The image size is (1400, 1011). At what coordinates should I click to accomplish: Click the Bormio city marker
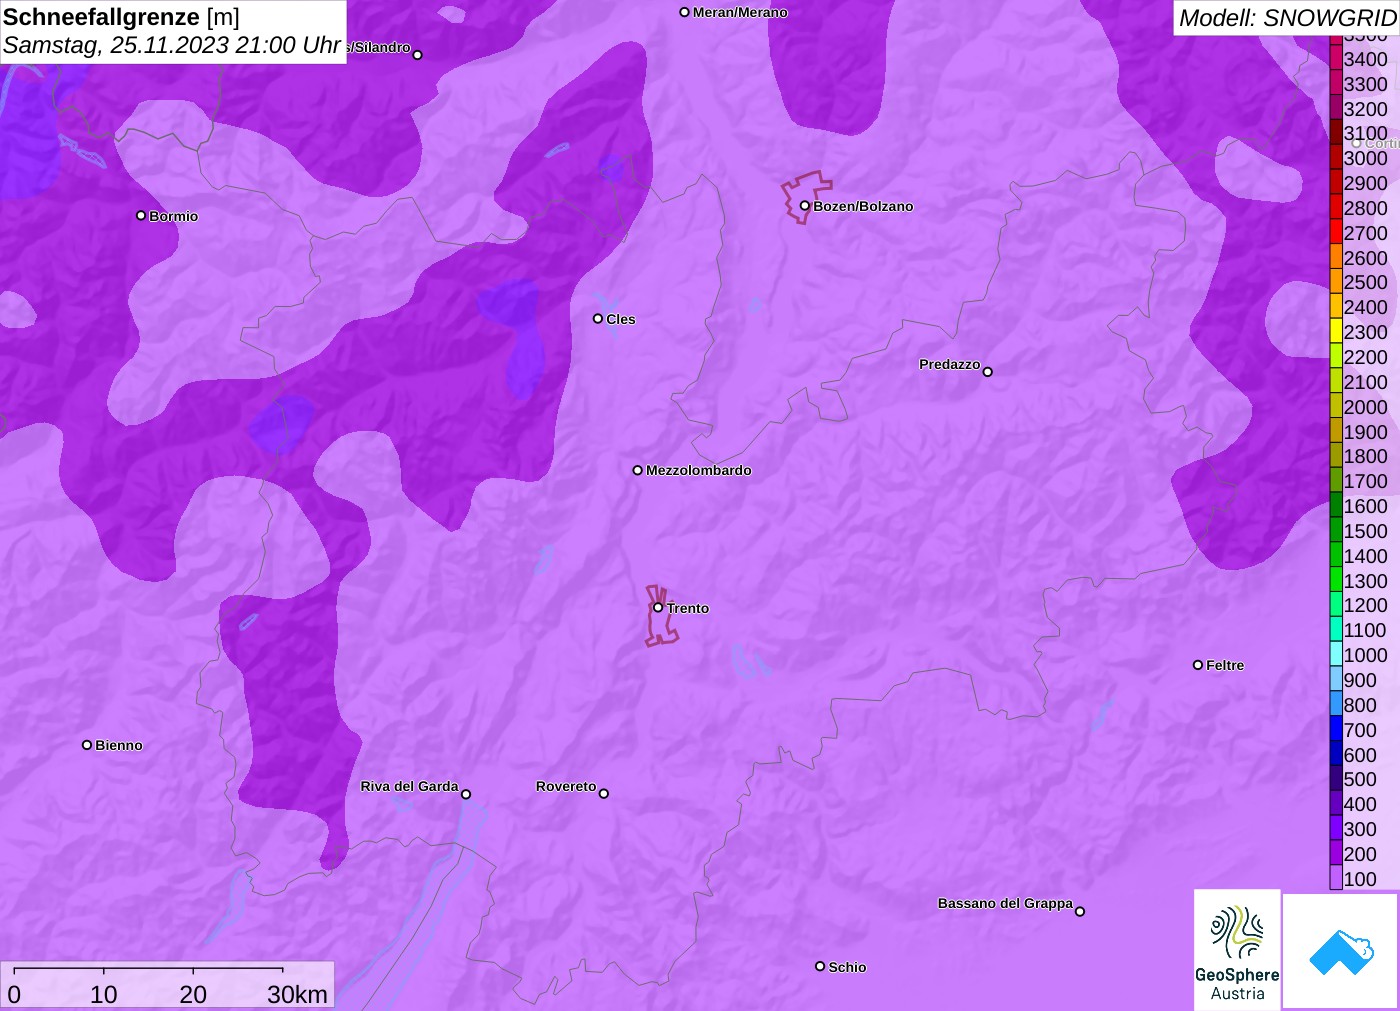click(x=141, y=216)
